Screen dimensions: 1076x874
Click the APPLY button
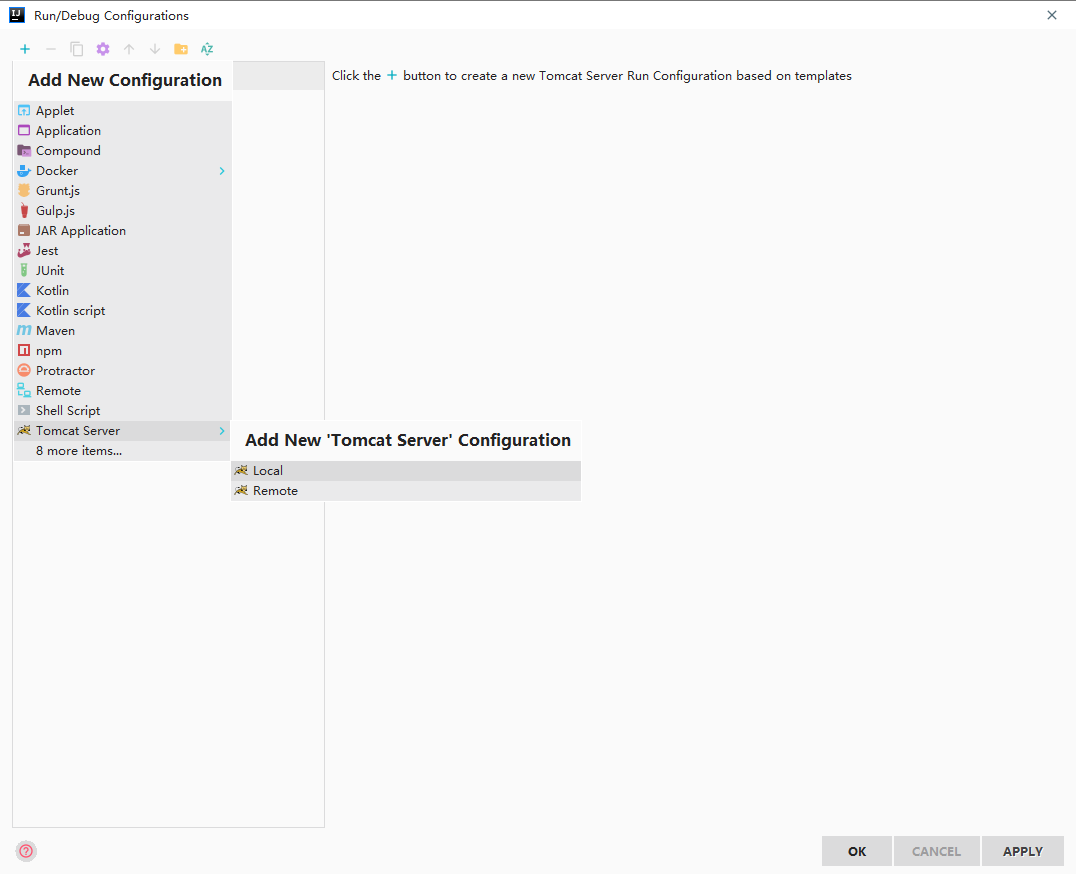pyautogui.click(x=1022, y=851)
